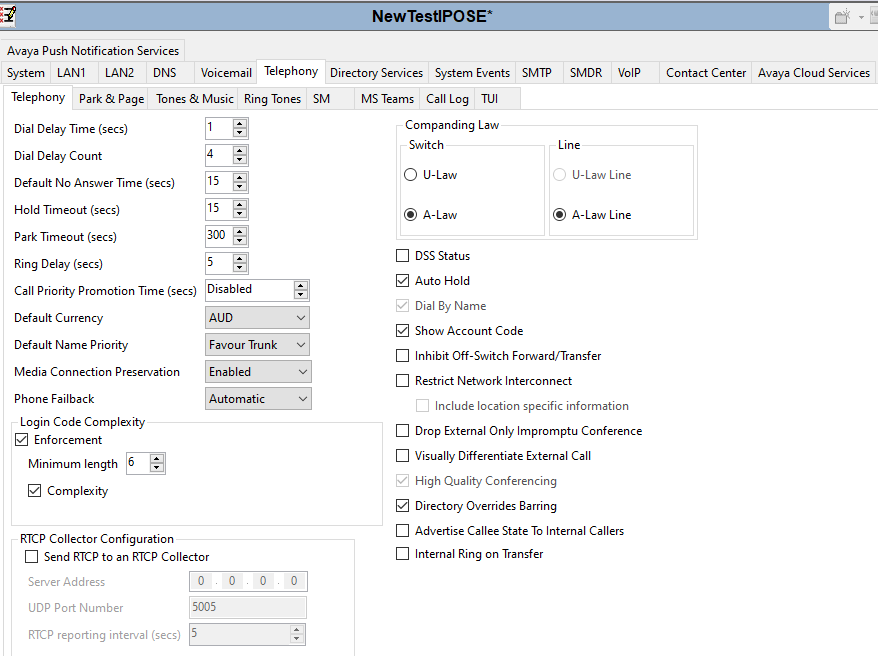
Task: Open the Default Name Priority dropdown
Action: (258, 345)
